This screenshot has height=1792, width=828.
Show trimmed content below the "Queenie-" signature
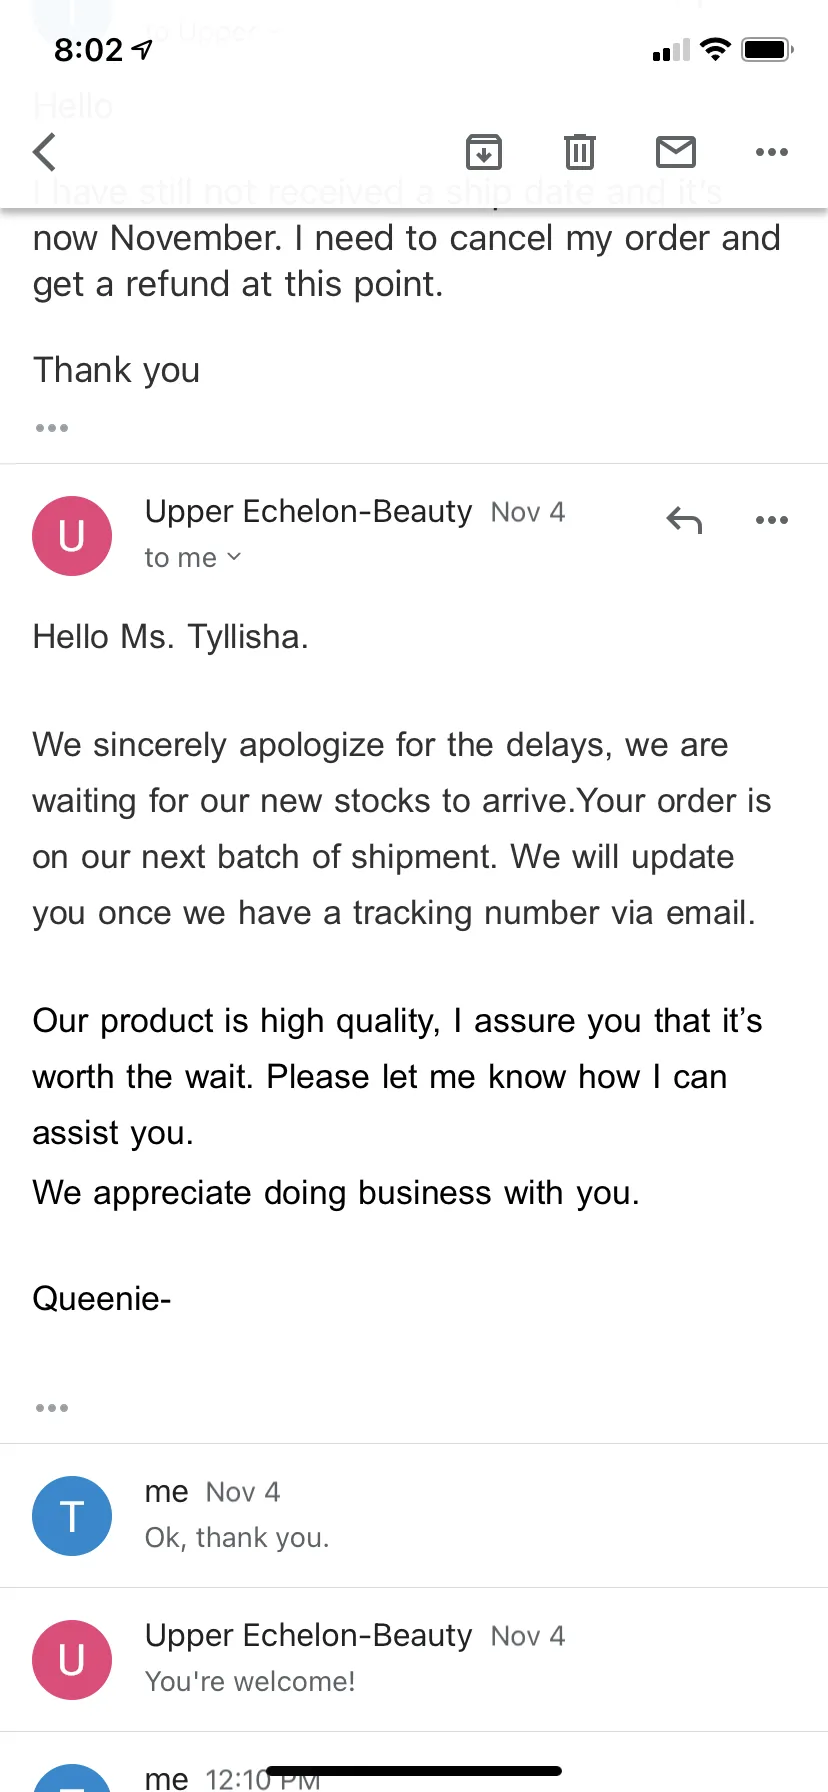pos(52,1408)
